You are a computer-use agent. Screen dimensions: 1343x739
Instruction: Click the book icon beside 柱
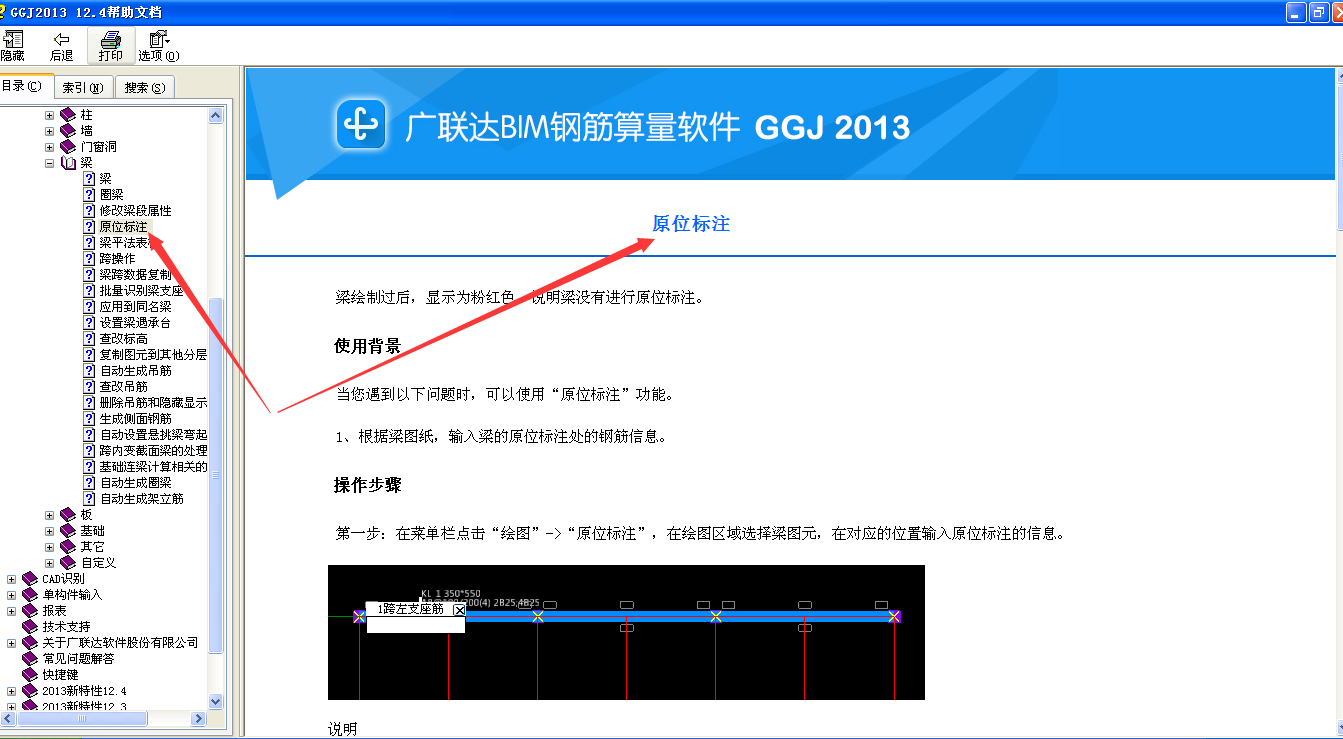[x=68, y=115]
